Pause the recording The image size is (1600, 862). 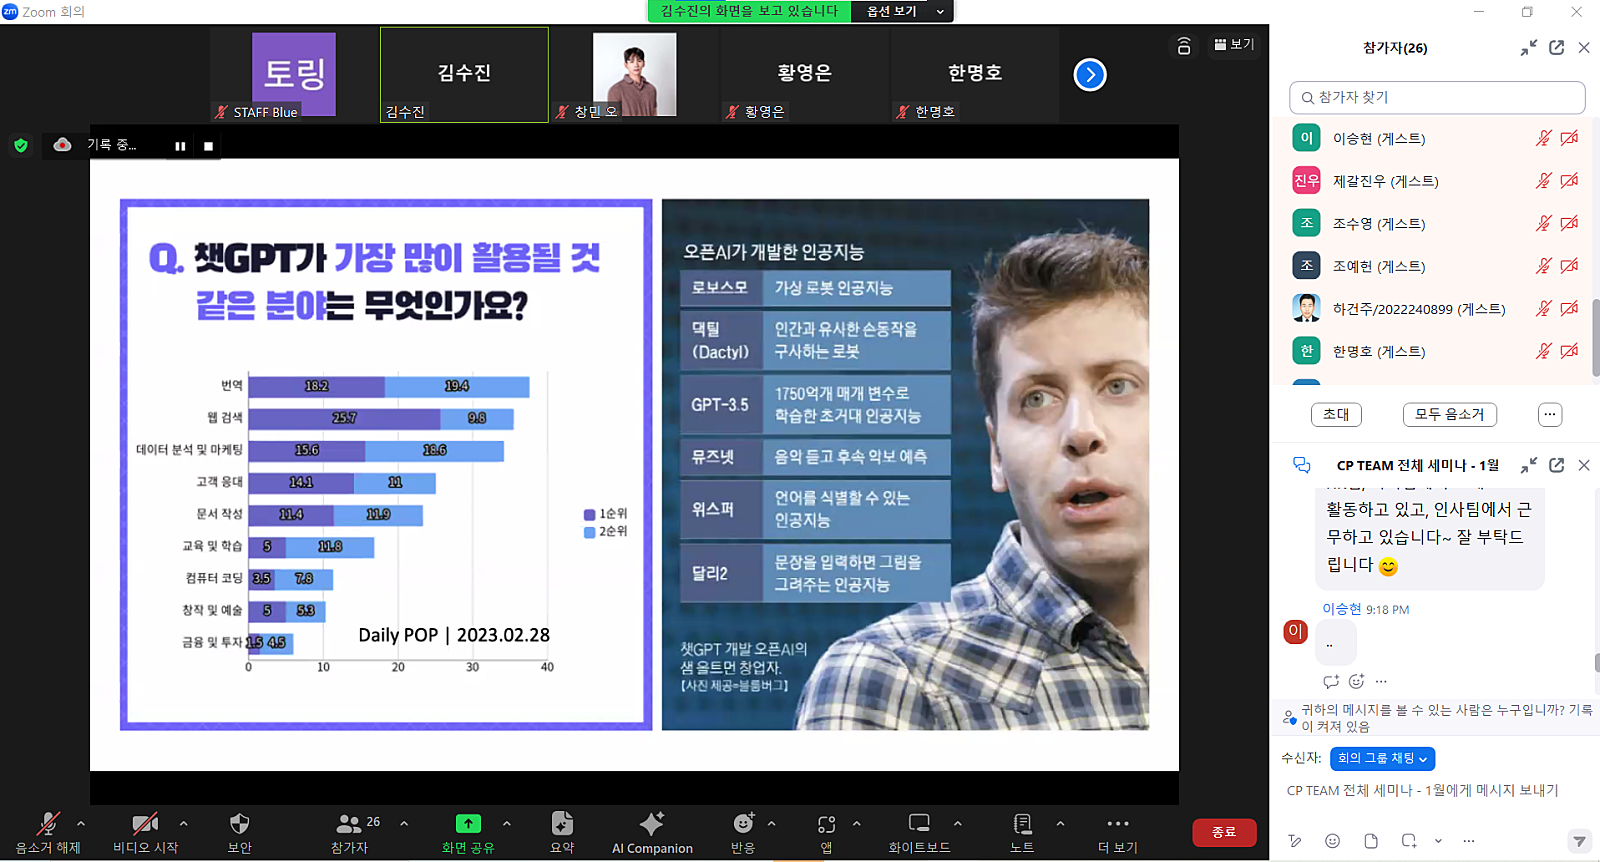(x=180, y=146)
